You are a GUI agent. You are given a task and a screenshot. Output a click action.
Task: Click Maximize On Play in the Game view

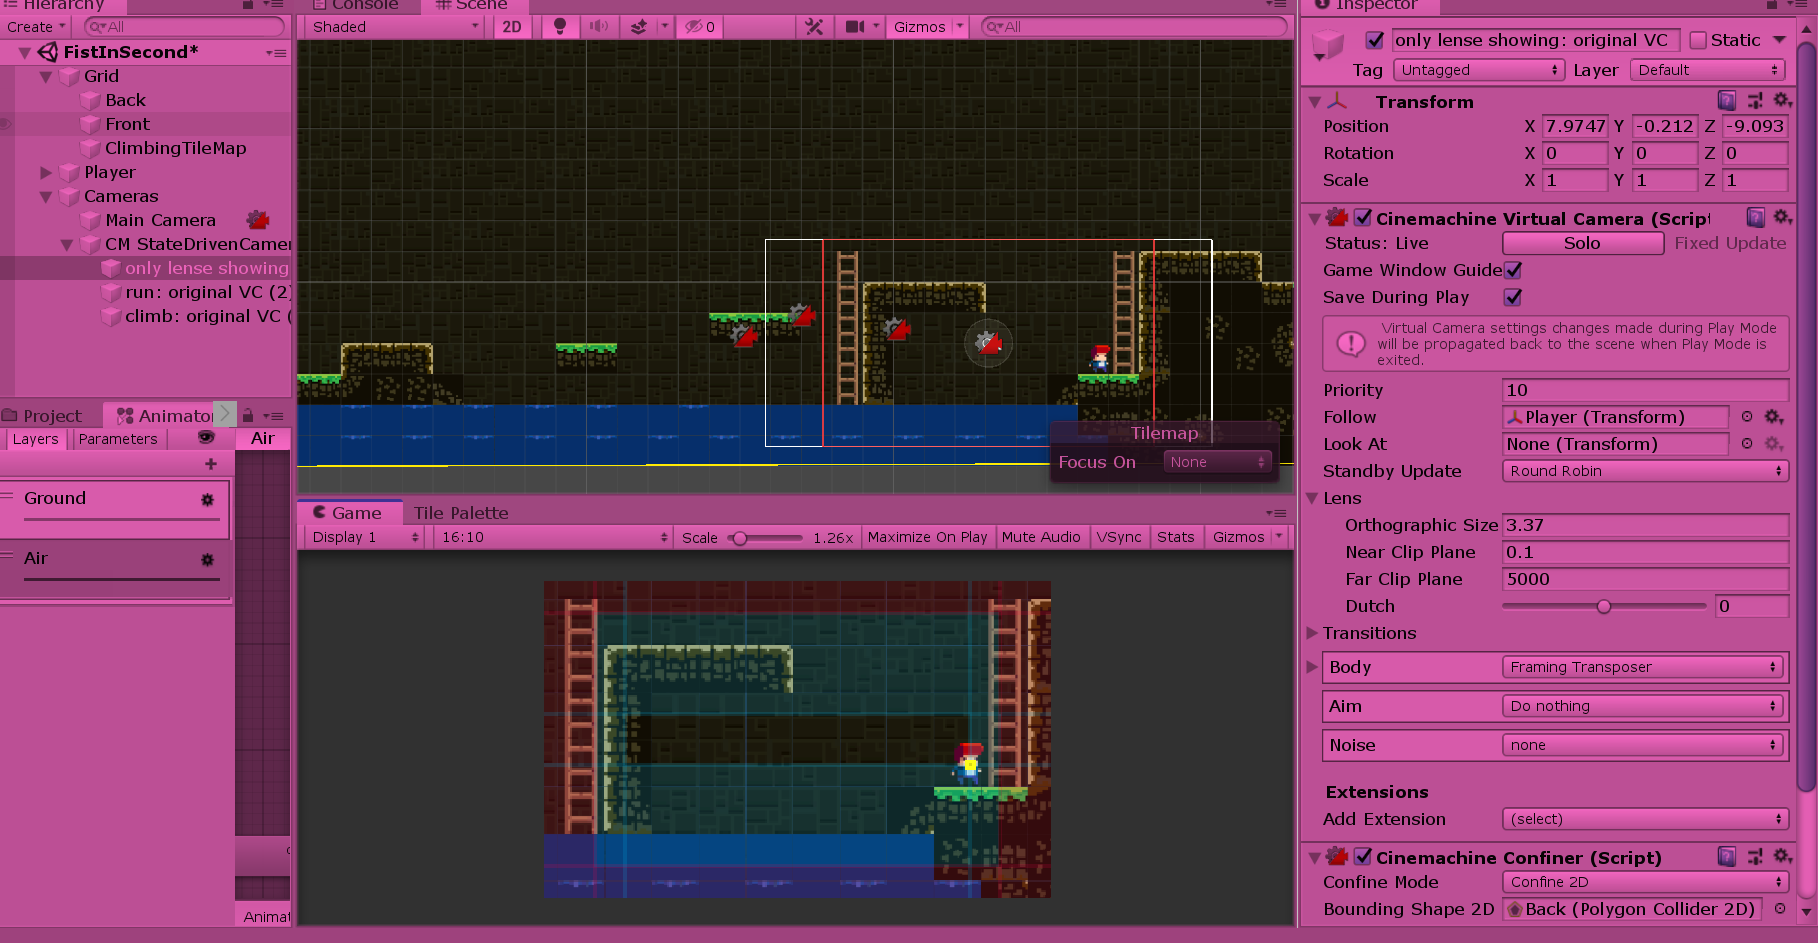pyautogui.click(x=927, y=537)
